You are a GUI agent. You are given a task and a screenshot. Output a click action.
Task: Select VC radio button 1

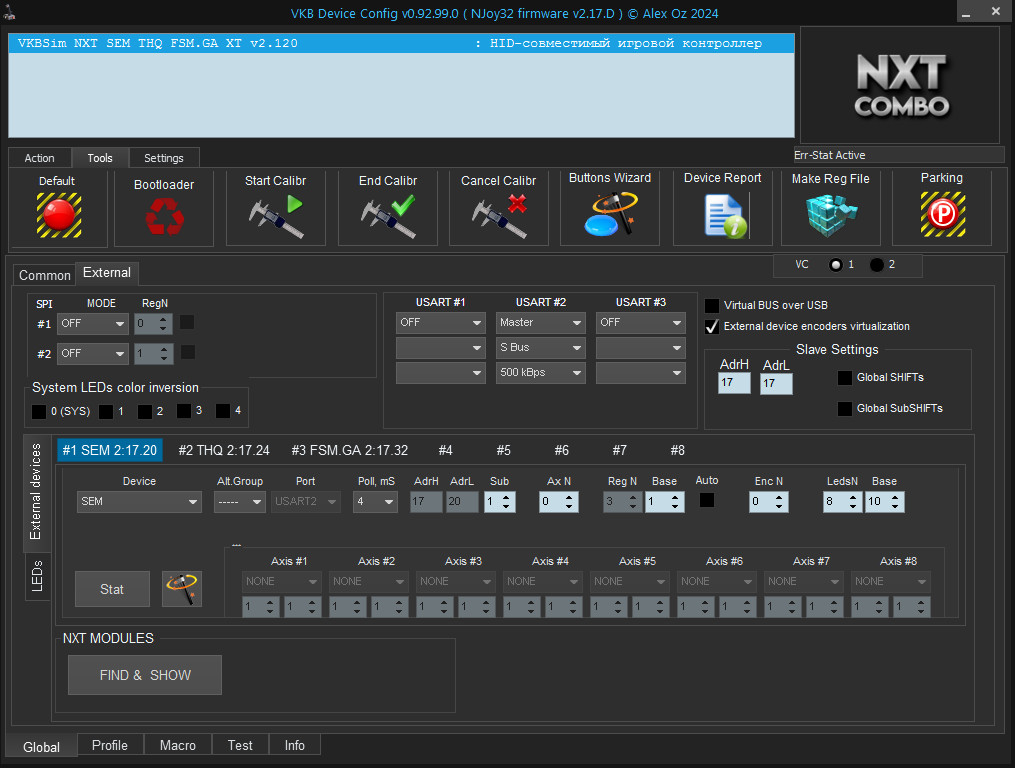click(836, 265)
